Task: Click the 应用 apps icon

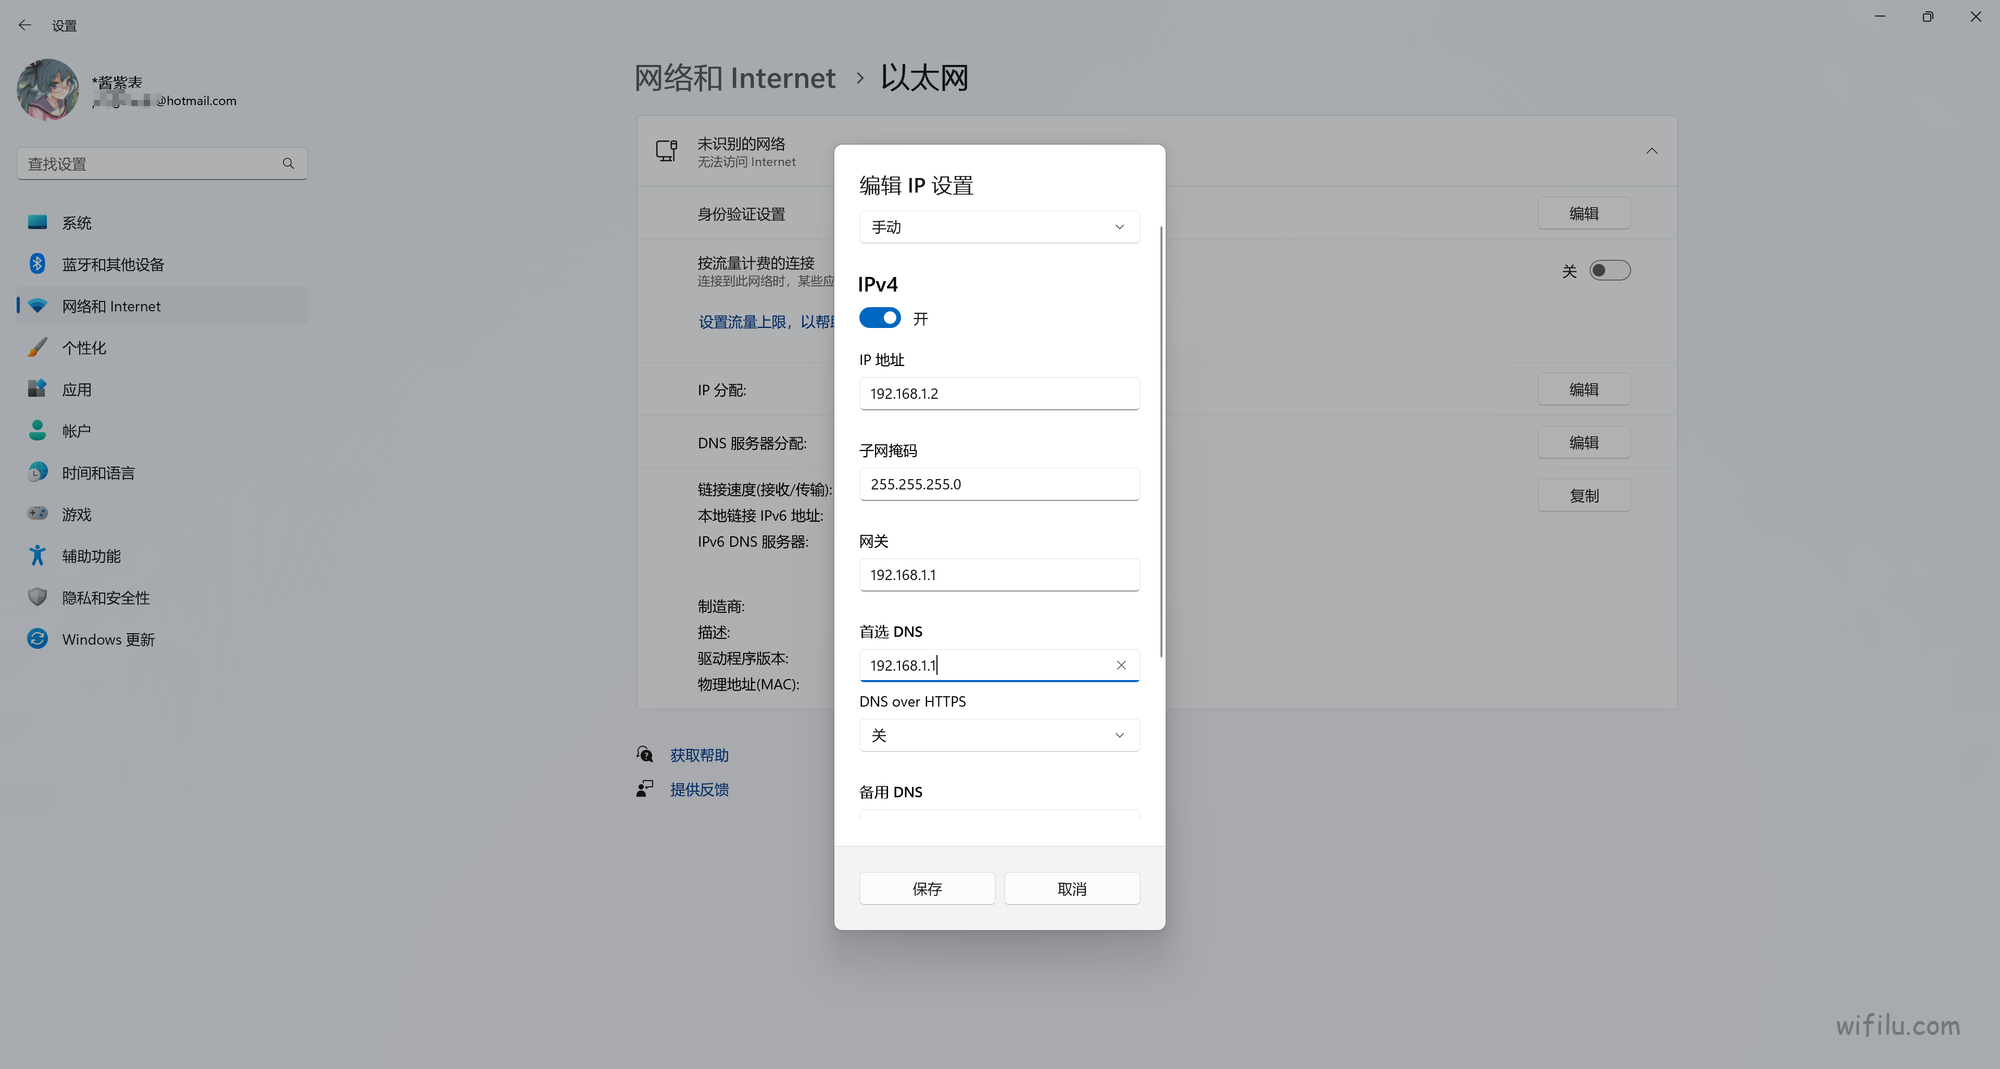Action: point(38,388)
